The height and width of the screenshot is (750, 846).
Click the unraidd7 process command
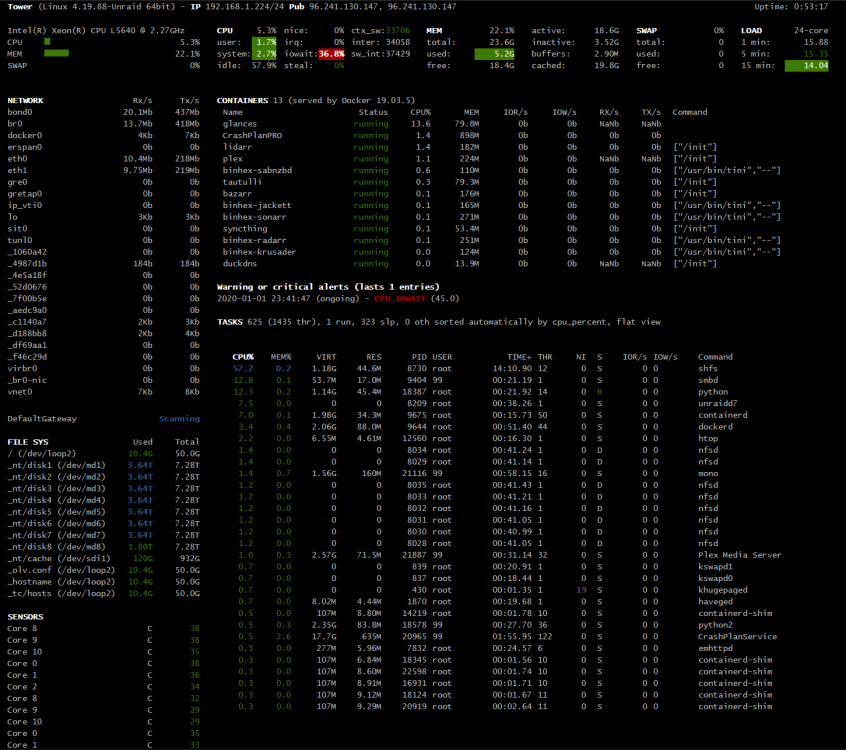coord(718,404)
